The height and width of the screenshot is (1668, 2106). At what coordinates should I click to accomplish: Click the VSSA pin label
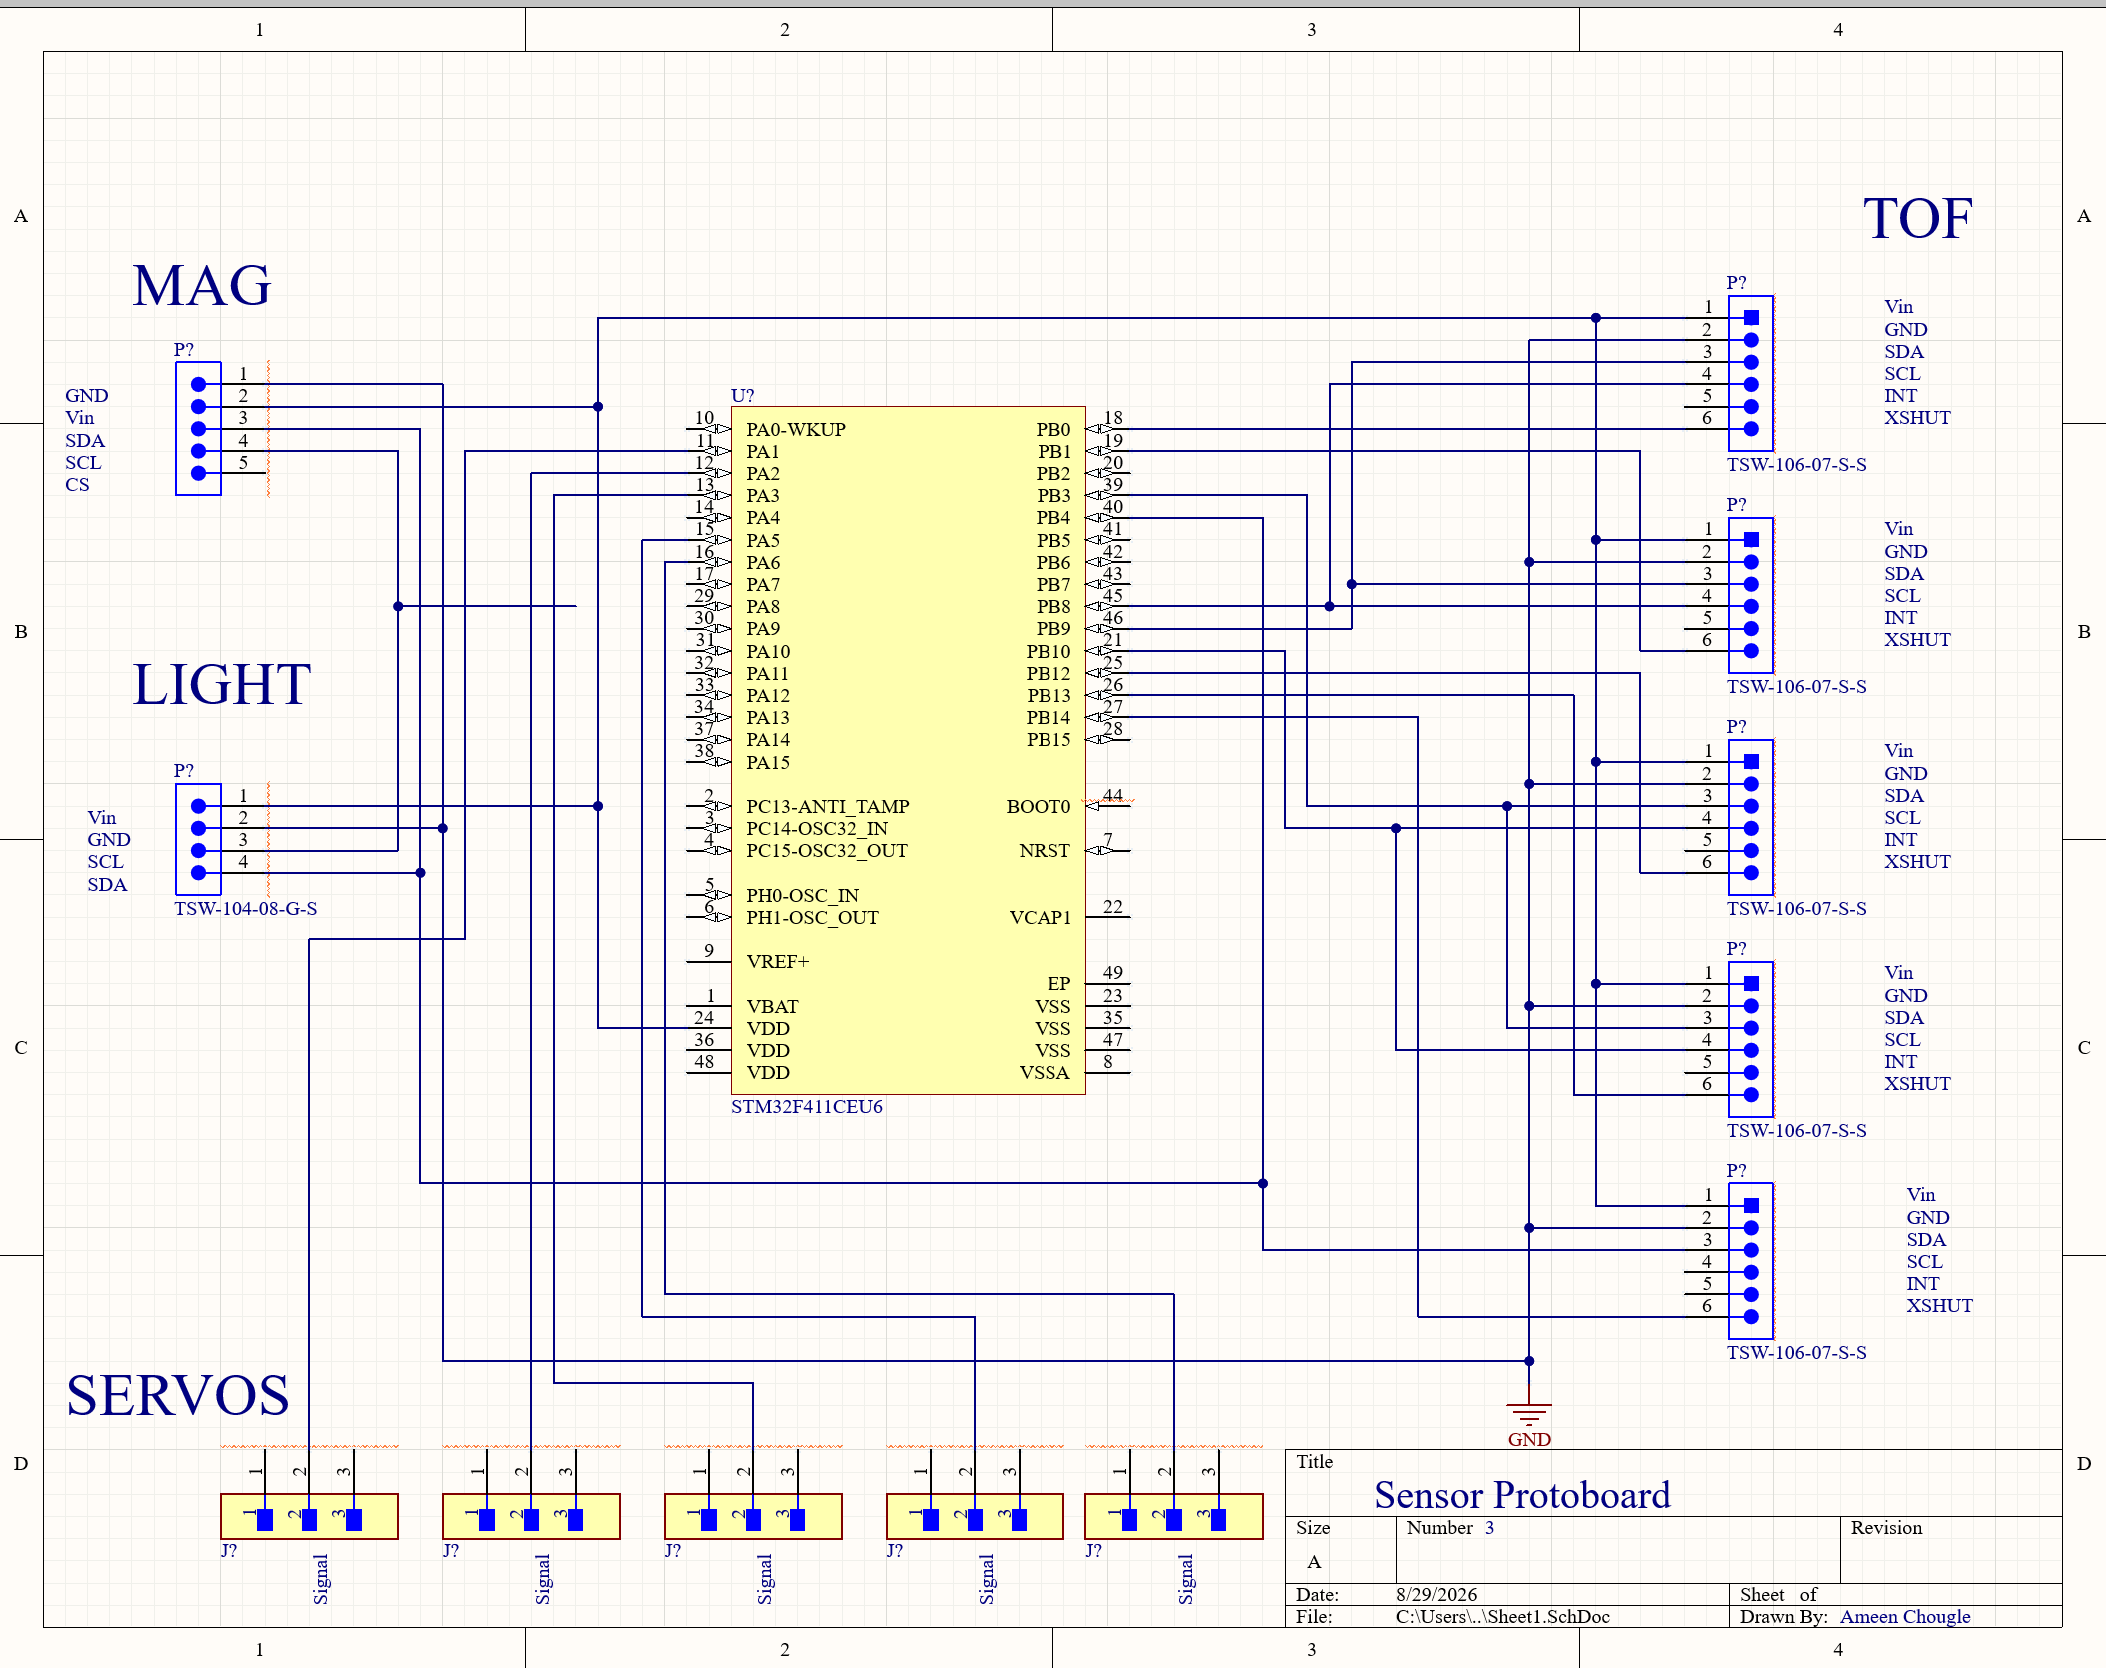pyautogui.click(x=1045, y=1073)
